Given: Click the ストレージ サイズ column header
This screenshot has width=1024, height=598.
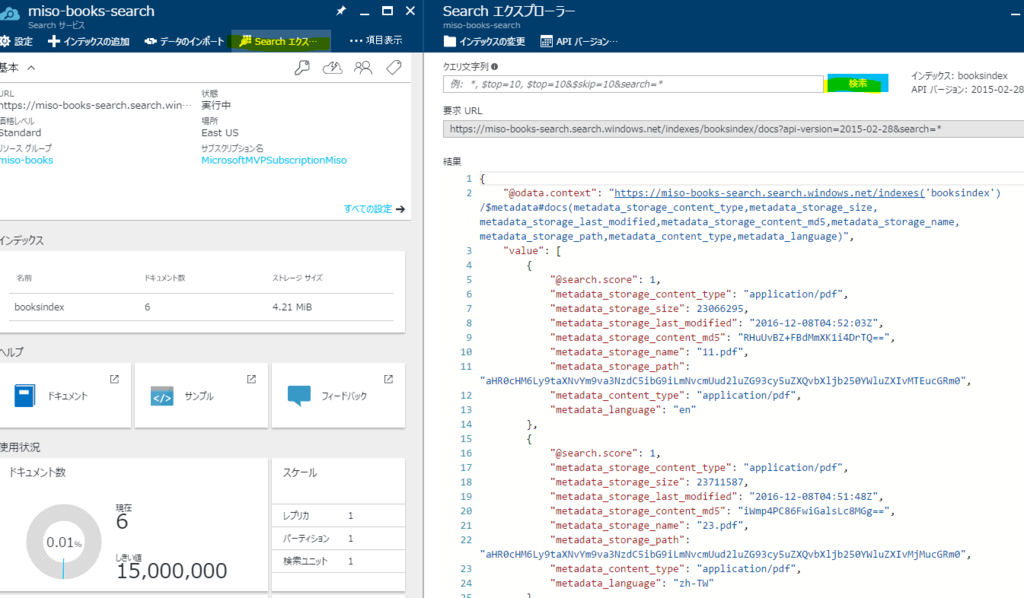Looking at the screenshot, I should tap(298, 278).
